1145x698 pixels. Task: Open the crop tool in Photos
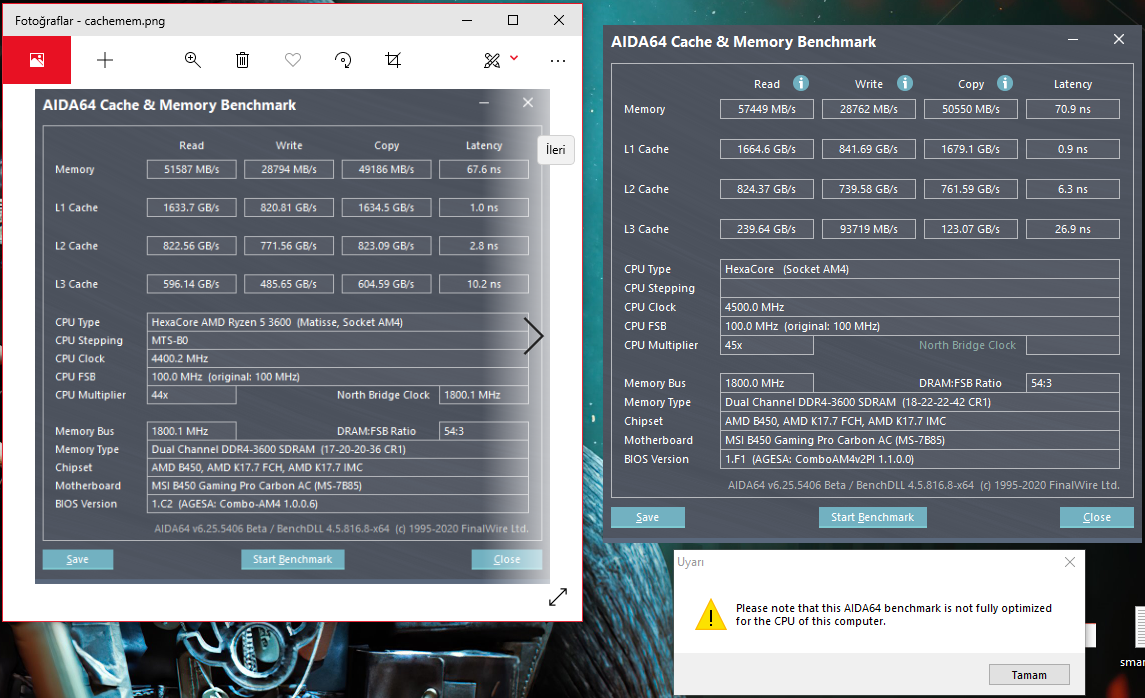pos(393,60)
